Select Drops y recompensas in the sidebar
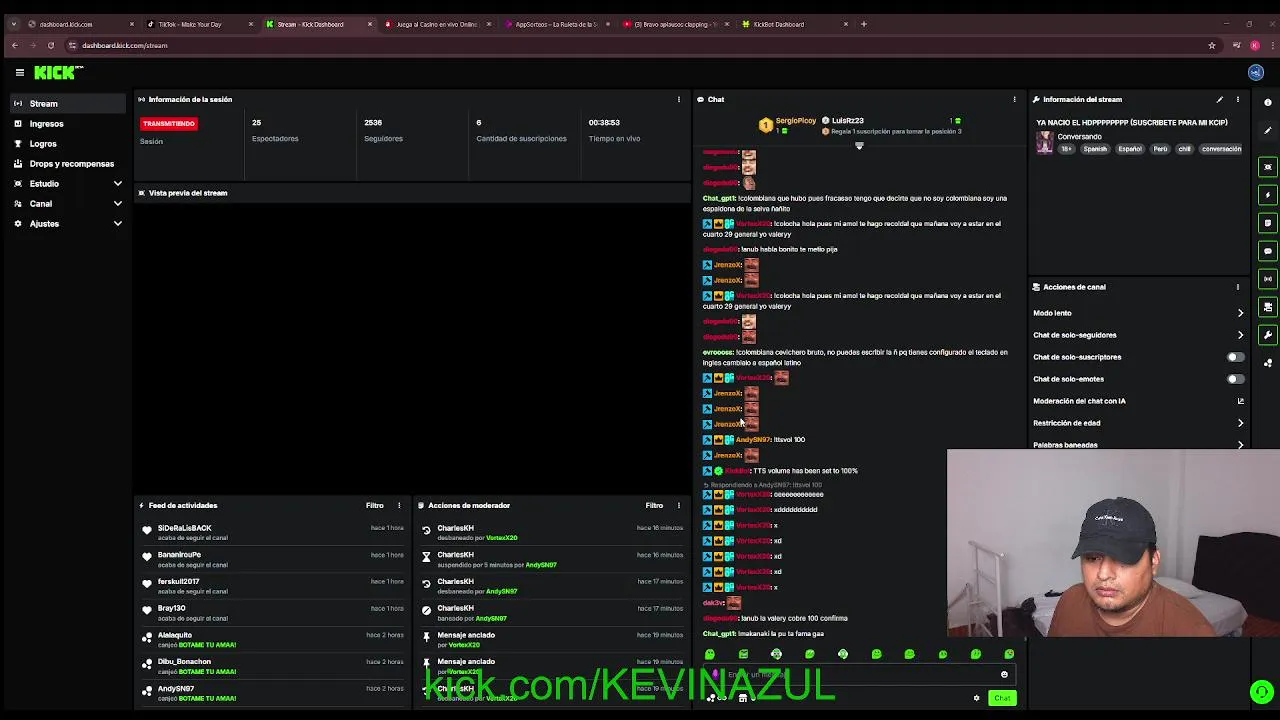 coord(68,164)
